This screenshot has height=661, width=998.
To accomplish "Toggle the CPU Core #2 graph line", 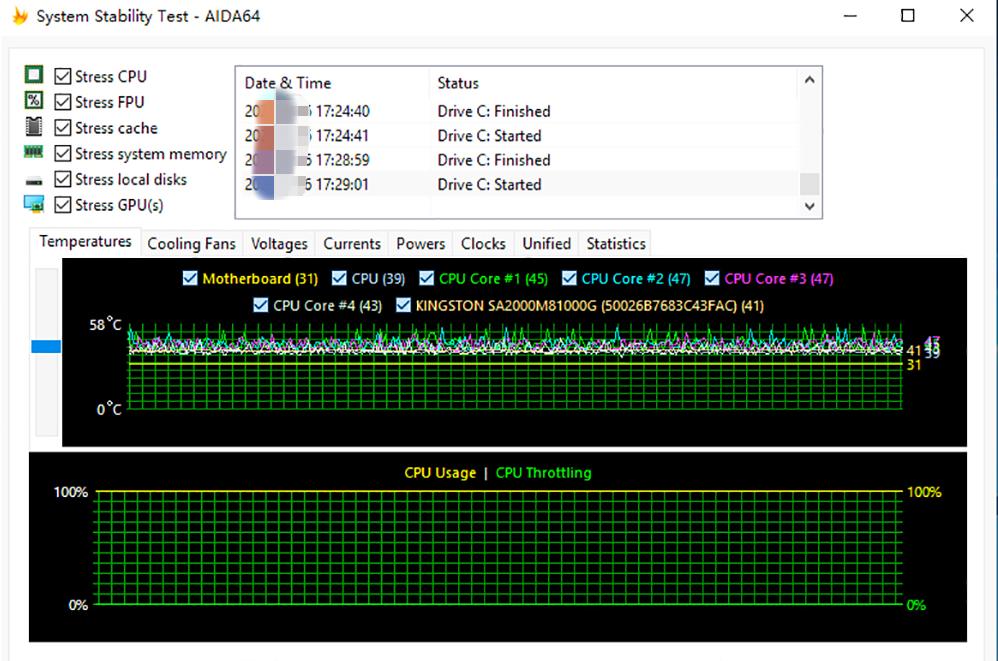I will tap(570, 279).
